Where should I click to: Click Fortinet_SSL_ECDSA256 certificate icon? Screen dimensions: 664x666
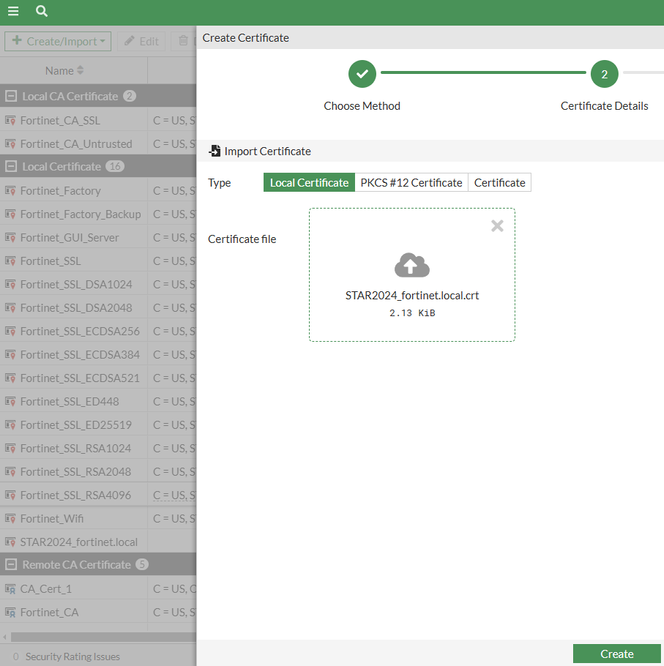10,331
